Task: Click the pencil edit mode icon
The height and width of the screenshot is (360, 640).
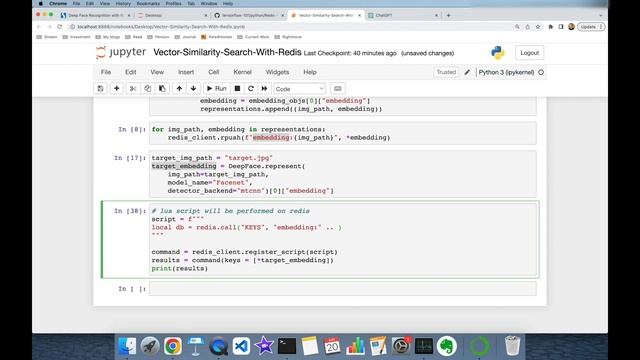Action: (x=467, y=72)
